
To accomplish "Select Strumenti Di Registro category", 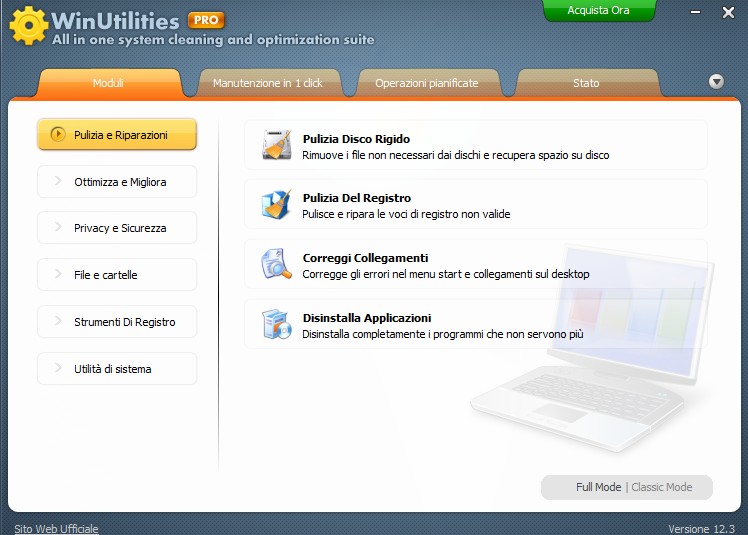I will pyautogui.click(x=117, y=322).
